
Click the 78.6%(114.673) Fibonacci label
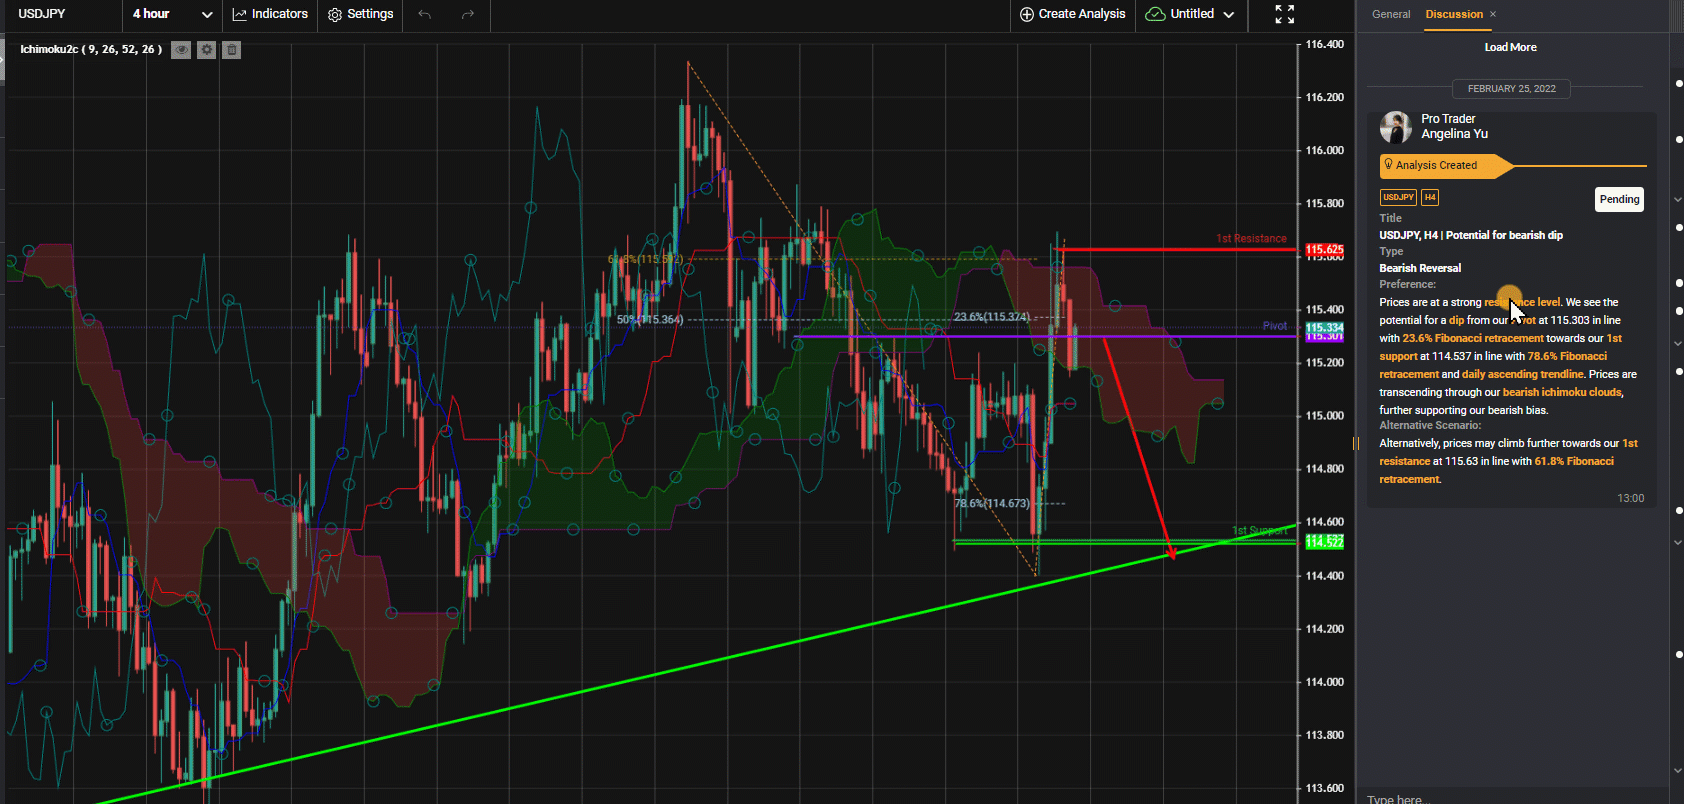pyautogui.click(x=991, y=504)
